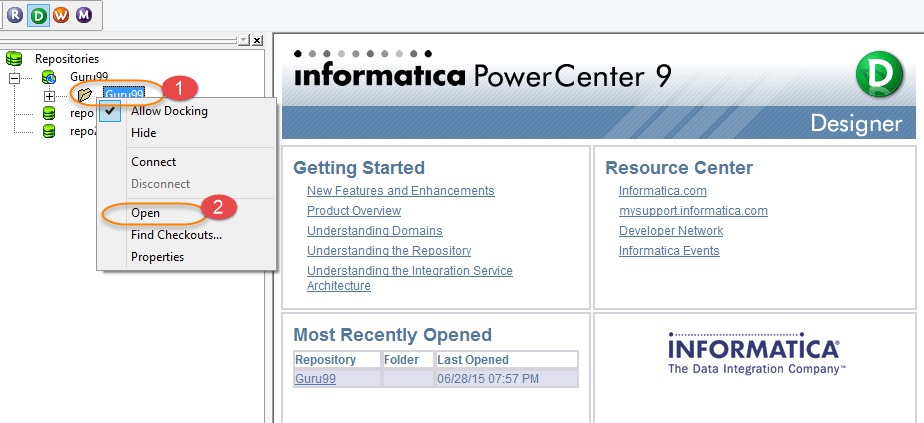Choose Hide from the context menu
Image resolution: width=924 pixels, height=423 pixels.
pos(144,133)
